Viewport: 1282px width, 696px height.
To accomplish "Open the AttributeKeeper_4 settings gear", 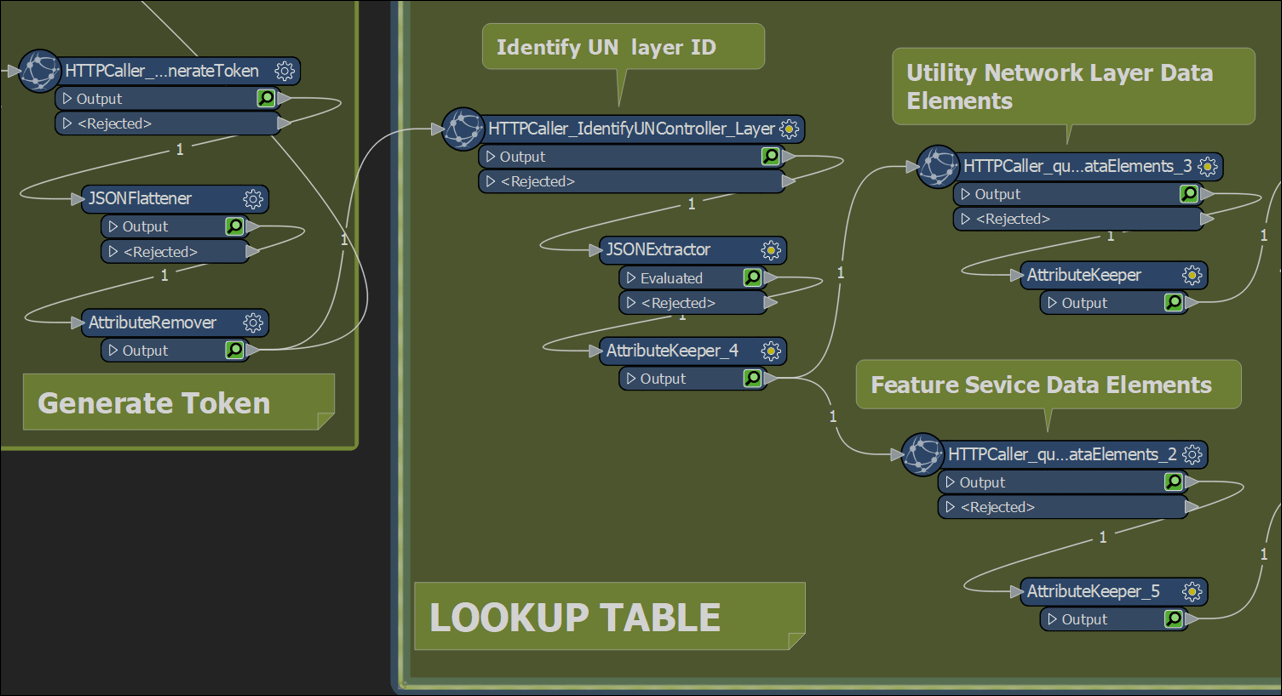I will click(x=770, y=351).
